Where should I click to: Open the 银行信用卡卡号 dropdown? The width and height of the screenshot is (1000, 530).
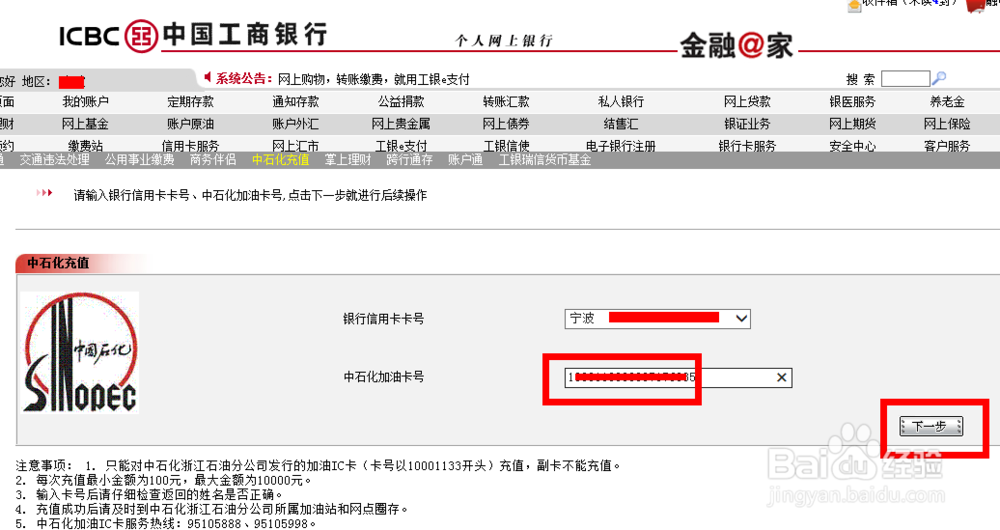(x=741, y=318)
